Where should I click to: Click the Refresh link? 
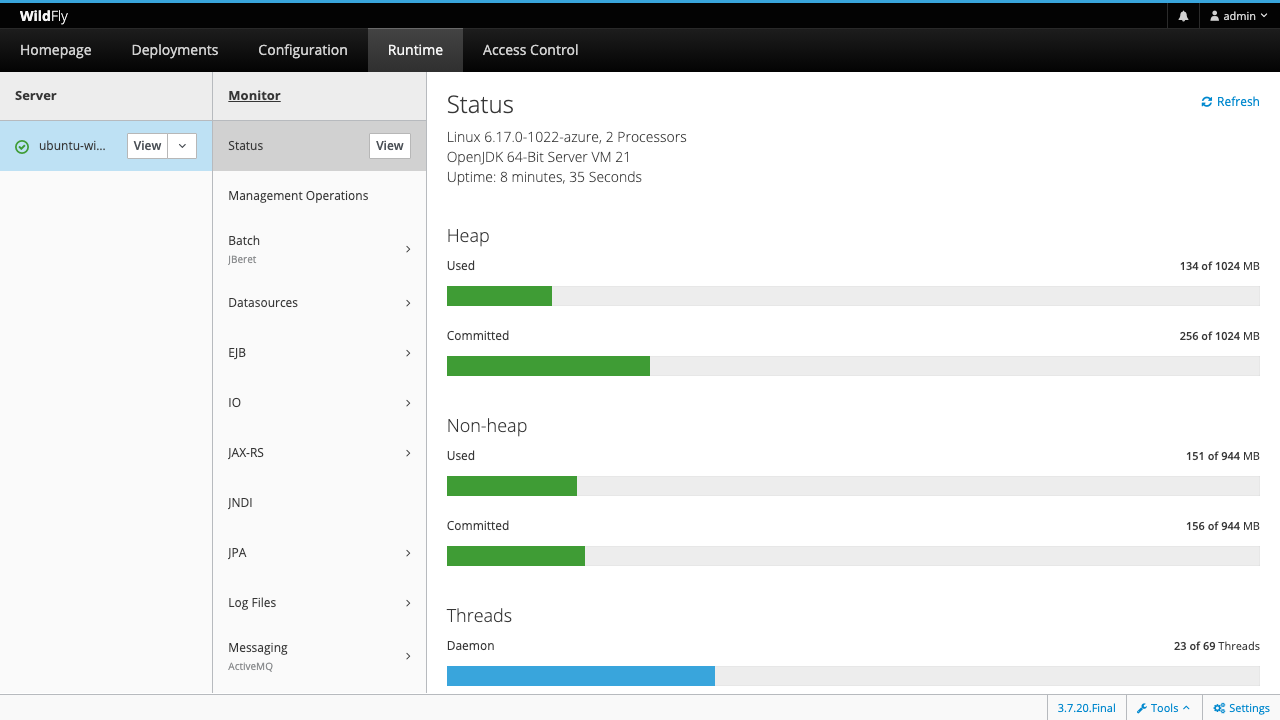1230,102
